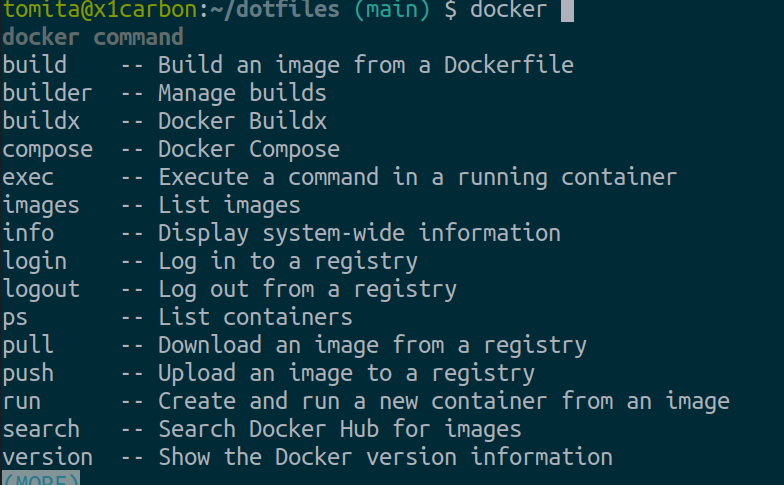Select the ps command suggestion
Screen dimensions: 784x485
point(15,318)
